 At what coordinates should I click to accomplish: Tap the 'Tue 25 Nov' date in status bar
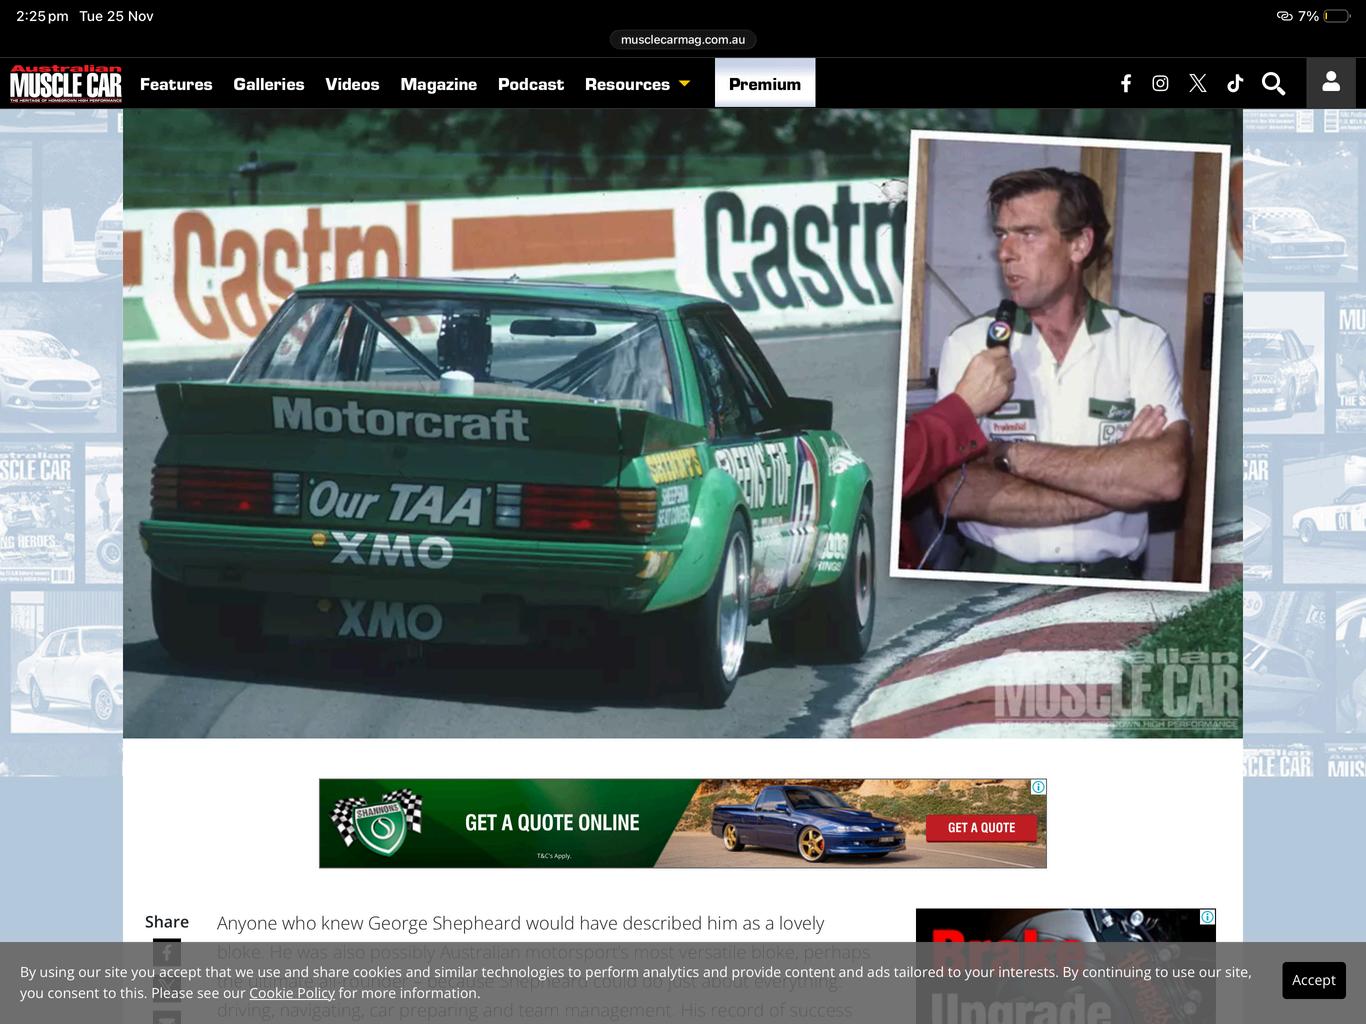click(116, 16)
